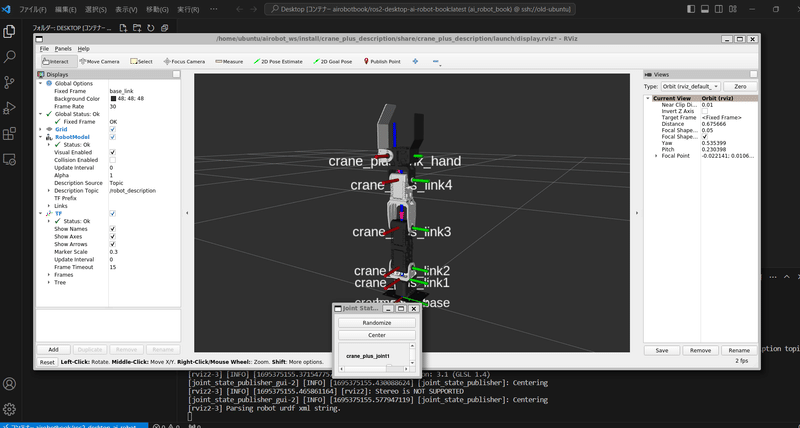
Task: Toggle VS Code secondary side bar layout
Action: [718, 9]
